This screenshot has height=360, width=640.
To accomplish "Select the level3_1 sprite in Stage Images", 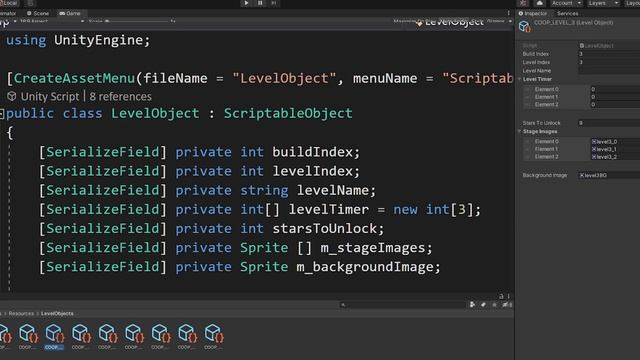I will (615, 149).
